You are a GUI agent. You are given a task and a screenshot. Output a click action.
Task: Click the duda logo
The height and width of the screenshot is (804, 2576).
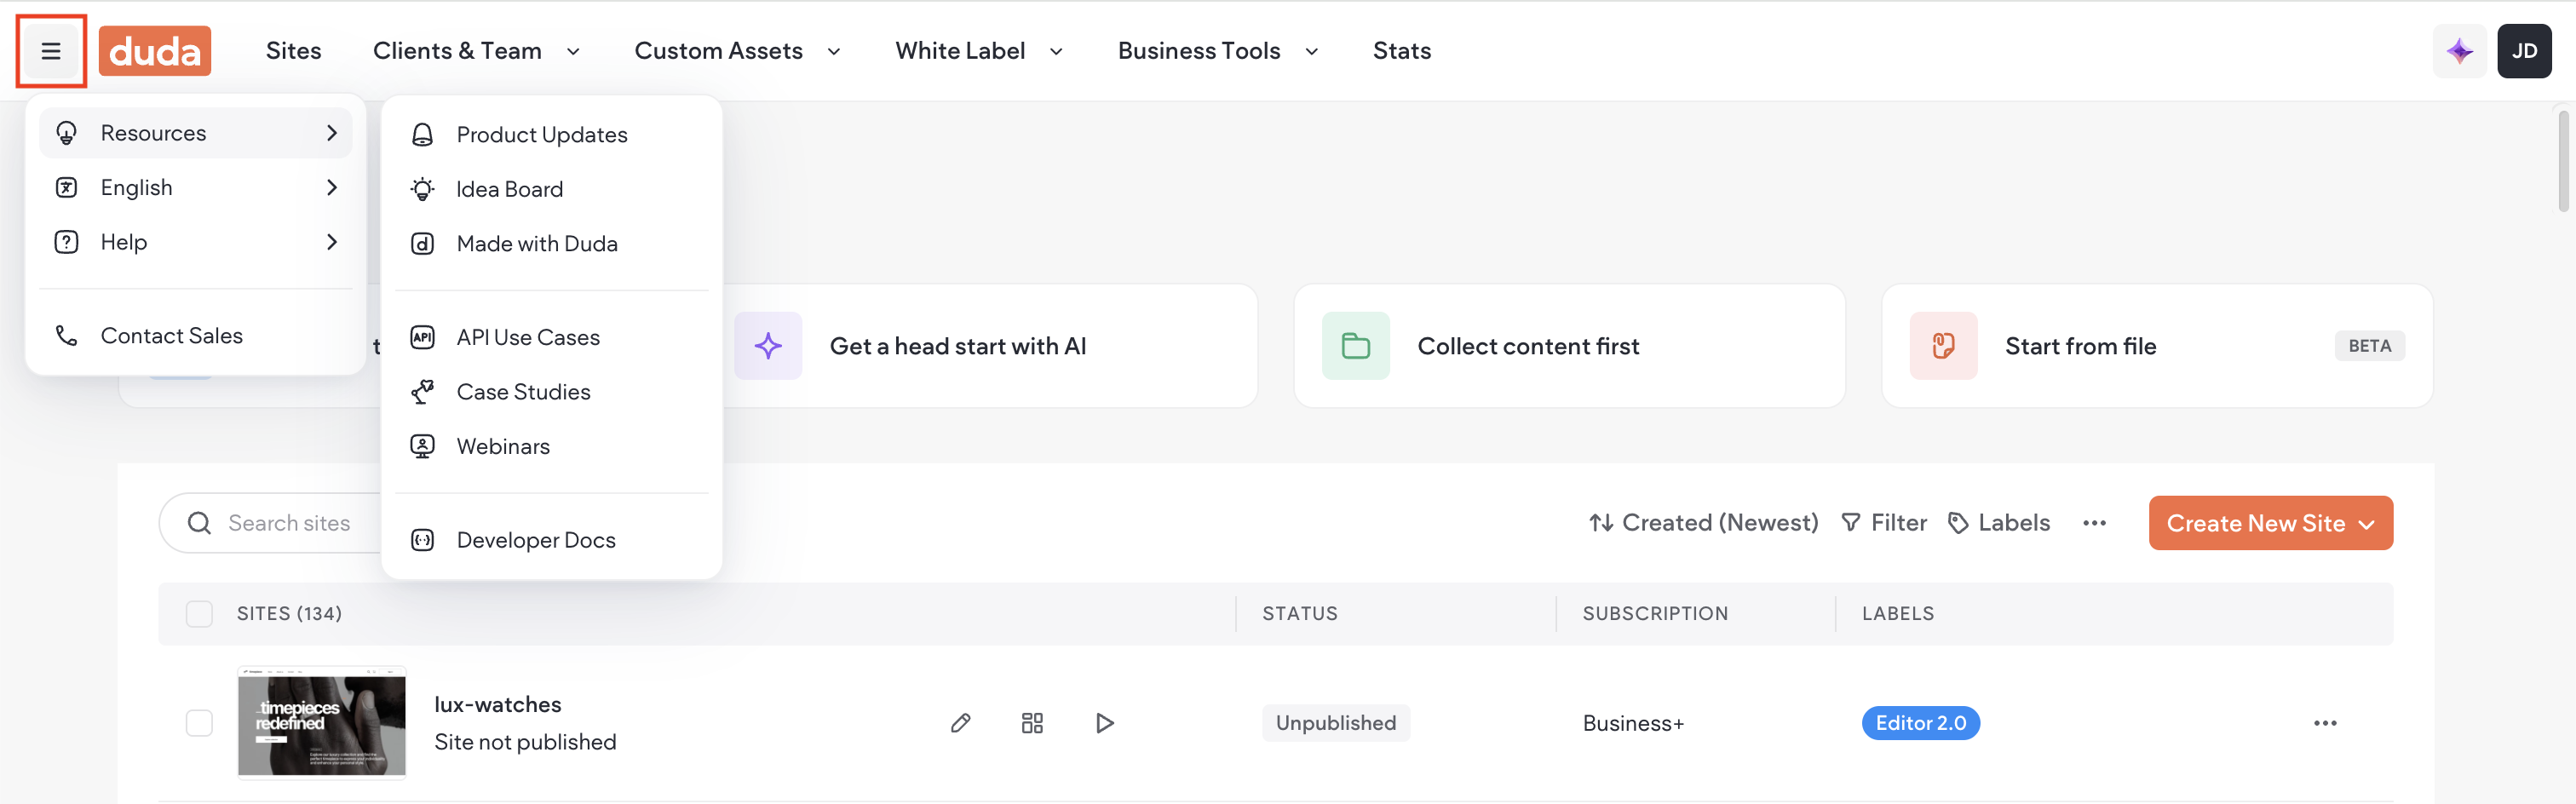click(x=155, y=51)
